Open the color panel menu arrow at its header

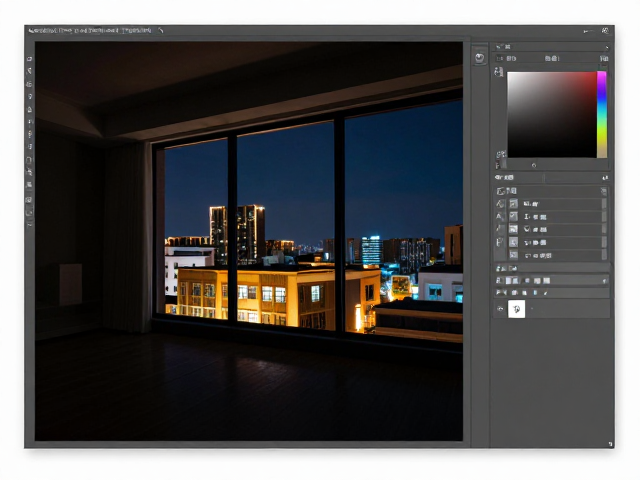click(x=607, y=47)
